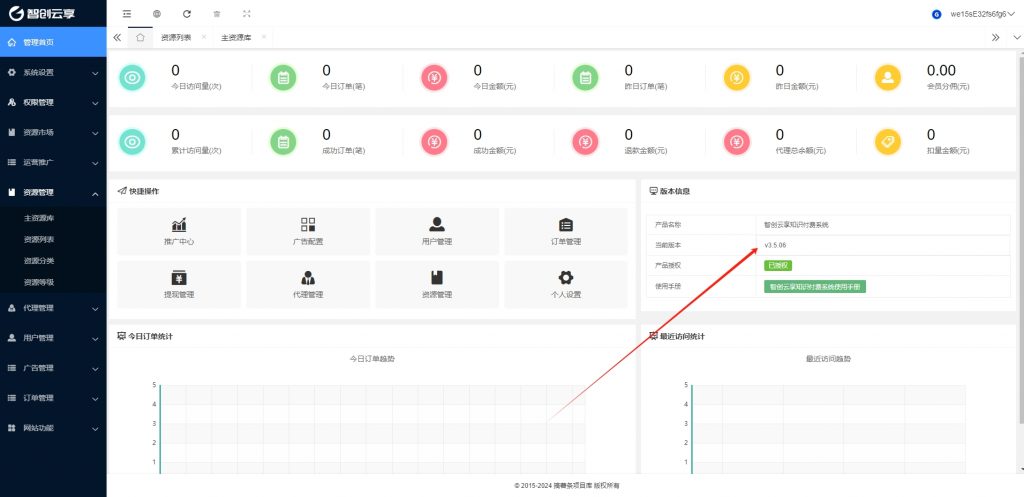This screenshot has width=1024, height=497.
Task: Expand 权限管理 sidebar menu
Action: [53, 103]
